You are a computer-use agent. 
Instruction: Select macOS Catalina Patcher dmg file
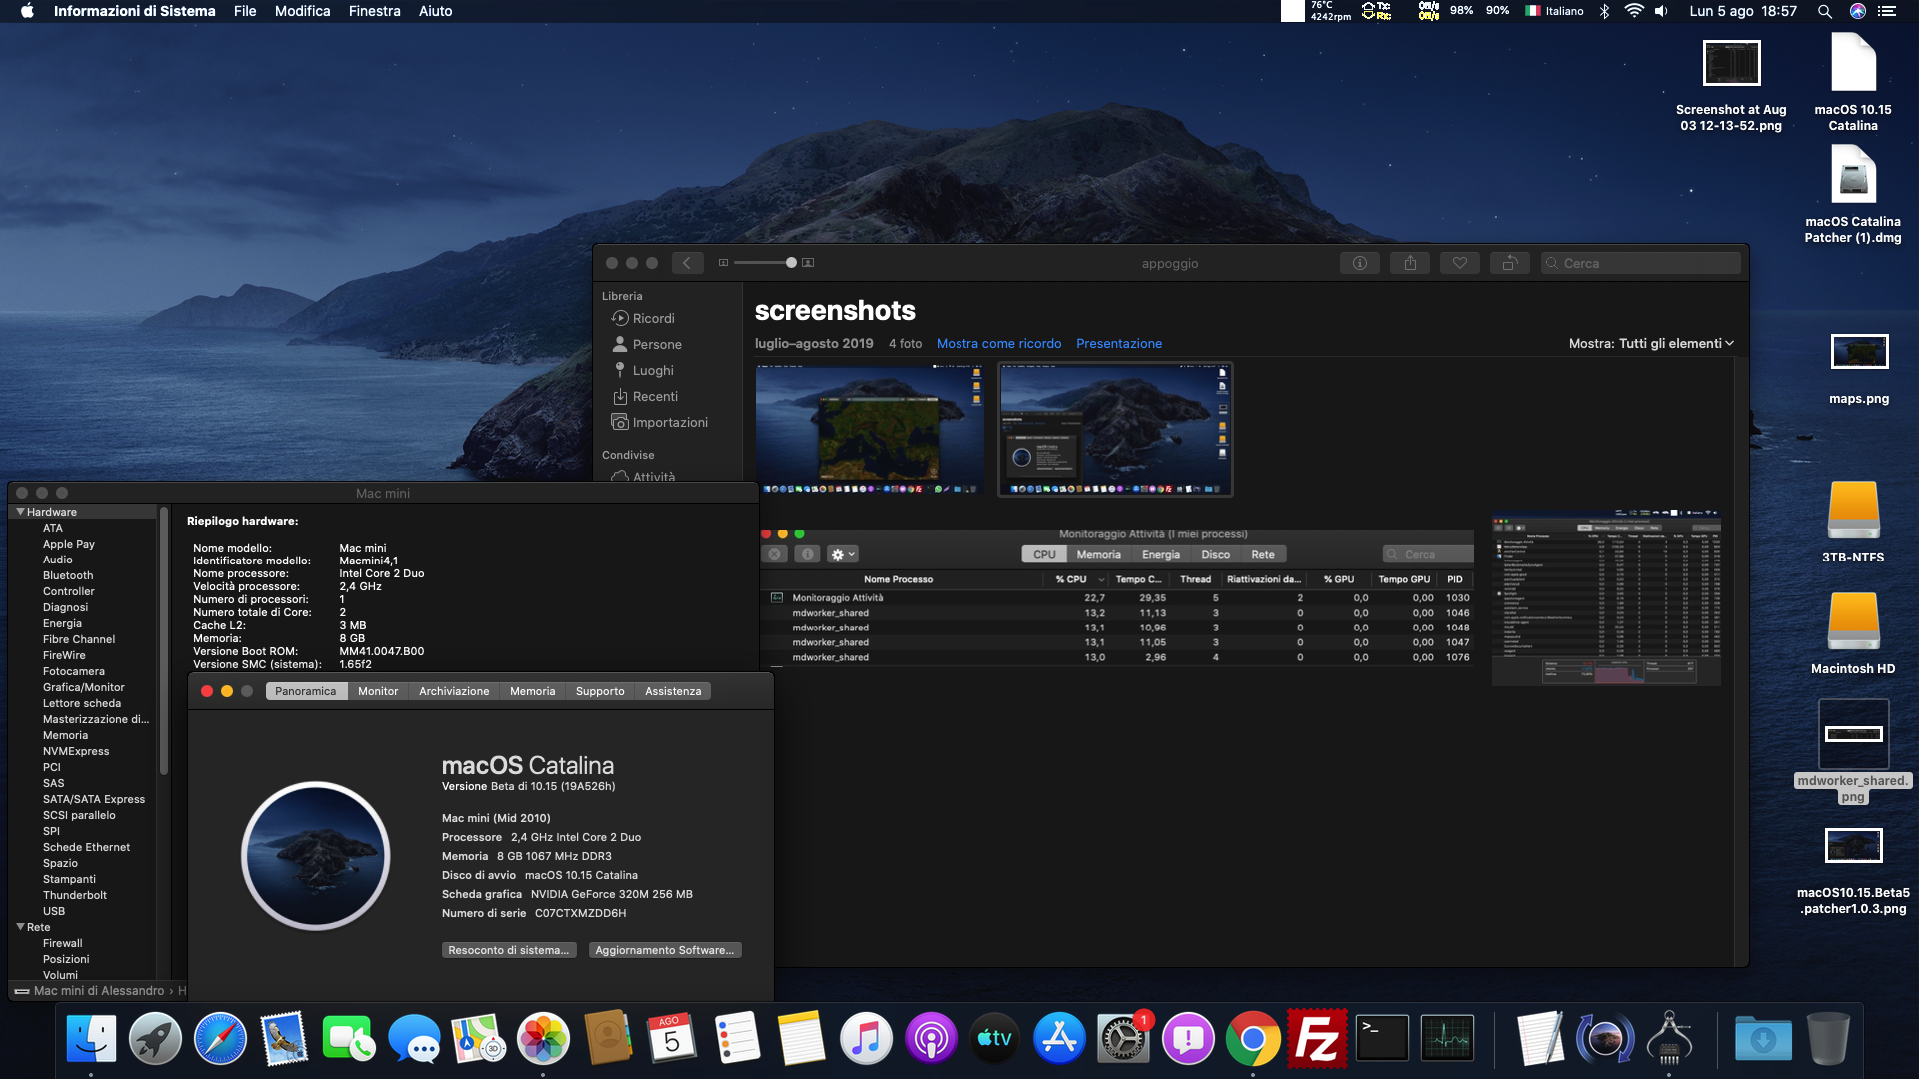pyautogui.click(x=1853, y=195)
